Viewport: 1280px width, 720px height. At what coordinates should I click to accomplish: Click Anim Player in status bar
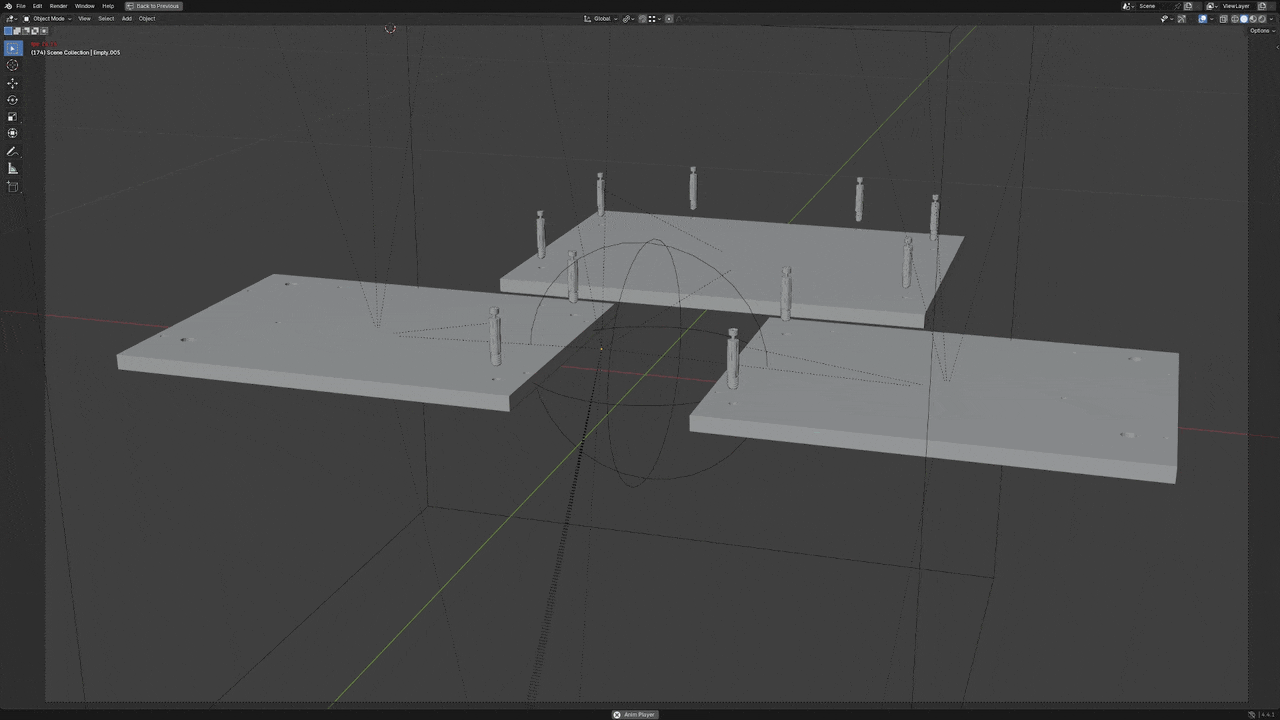(x=635, y=714)
